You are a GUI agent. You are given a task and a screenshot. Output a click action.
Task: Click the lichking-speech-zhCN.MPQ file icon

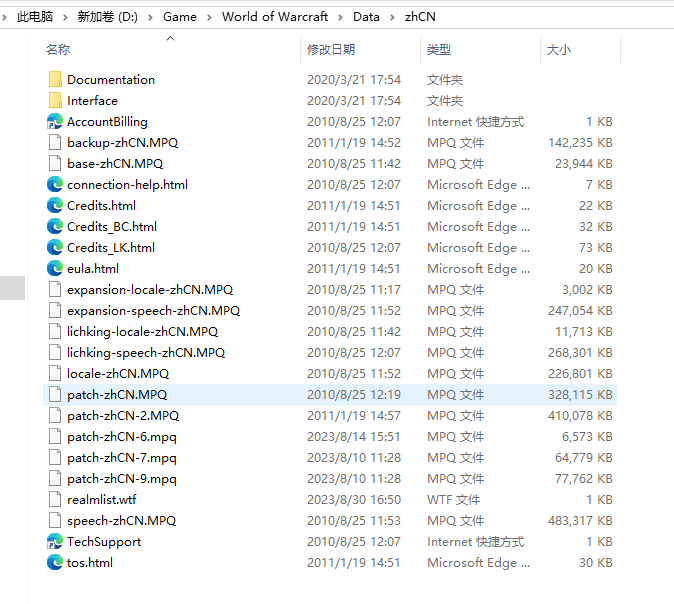(55, 353)
